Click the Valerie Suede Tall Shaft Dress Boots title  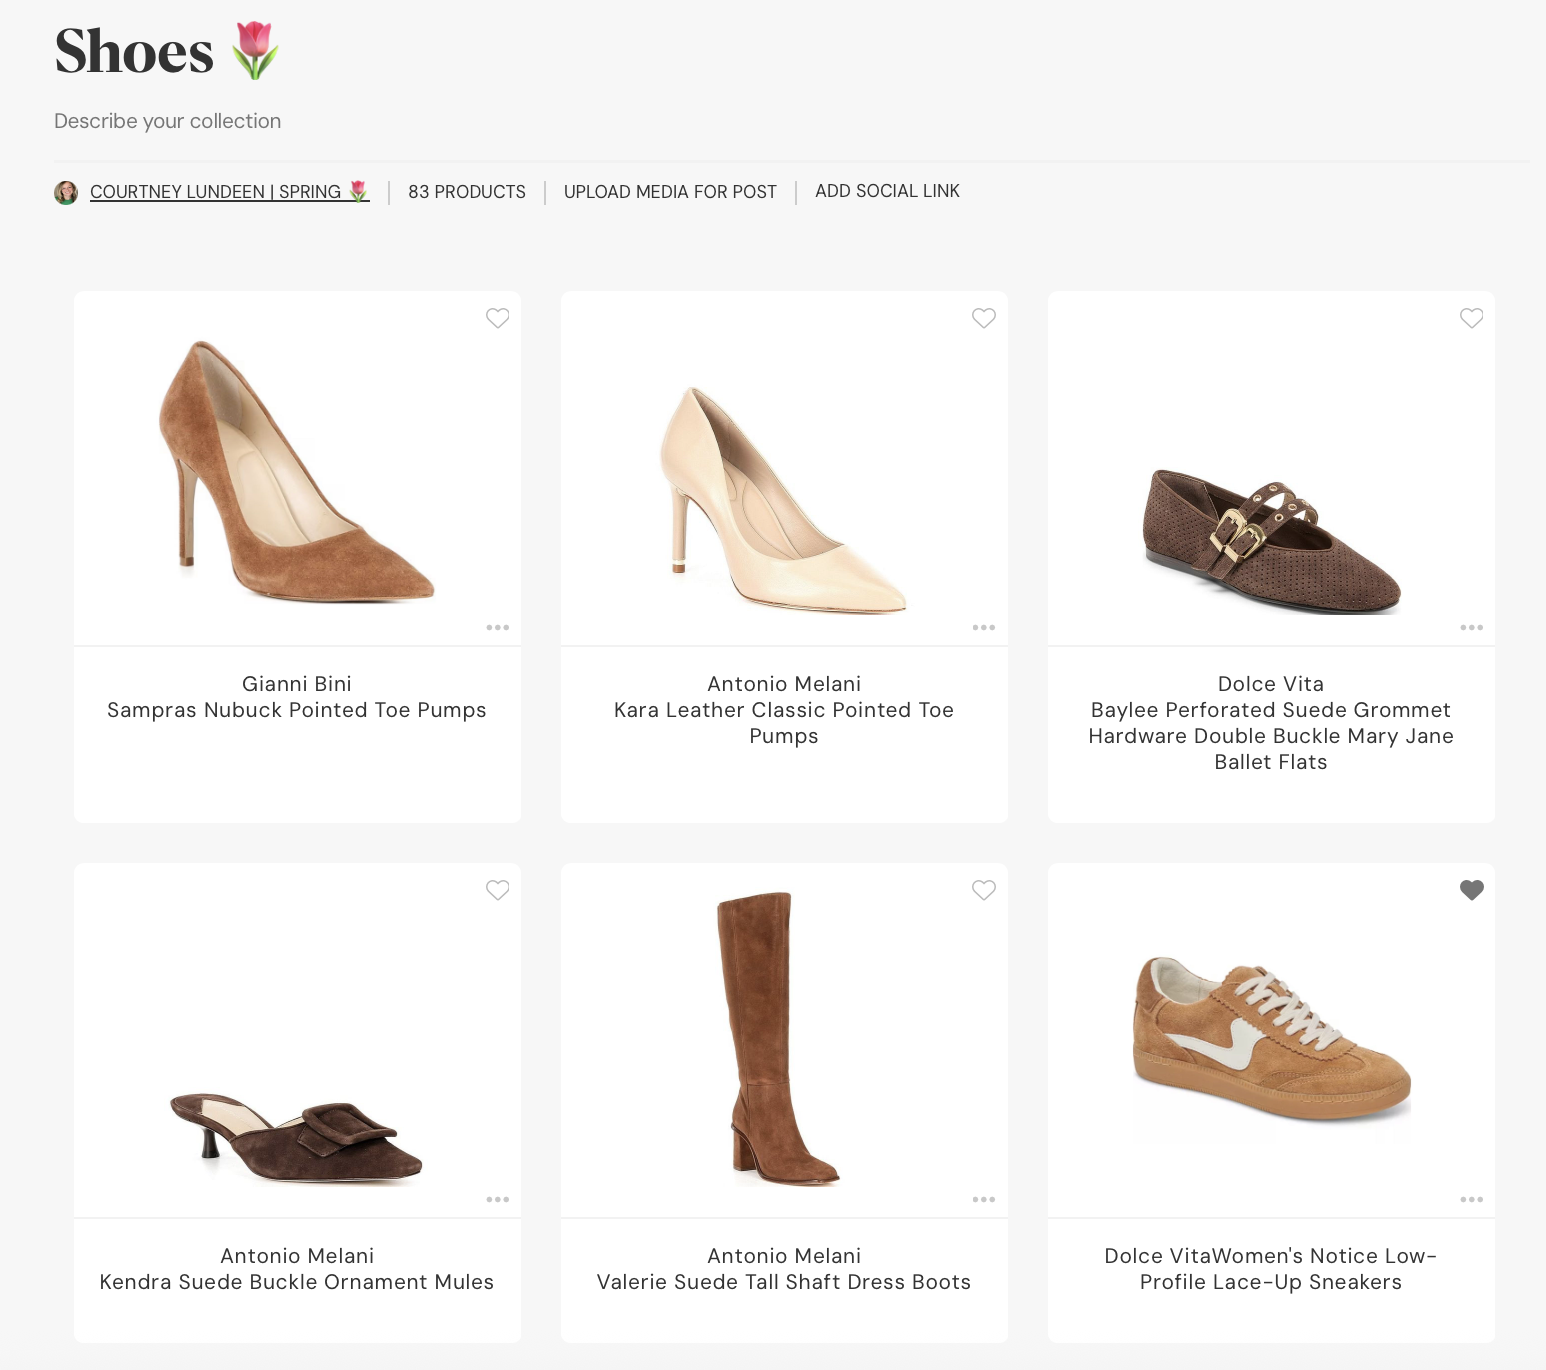pos(784,1282)
